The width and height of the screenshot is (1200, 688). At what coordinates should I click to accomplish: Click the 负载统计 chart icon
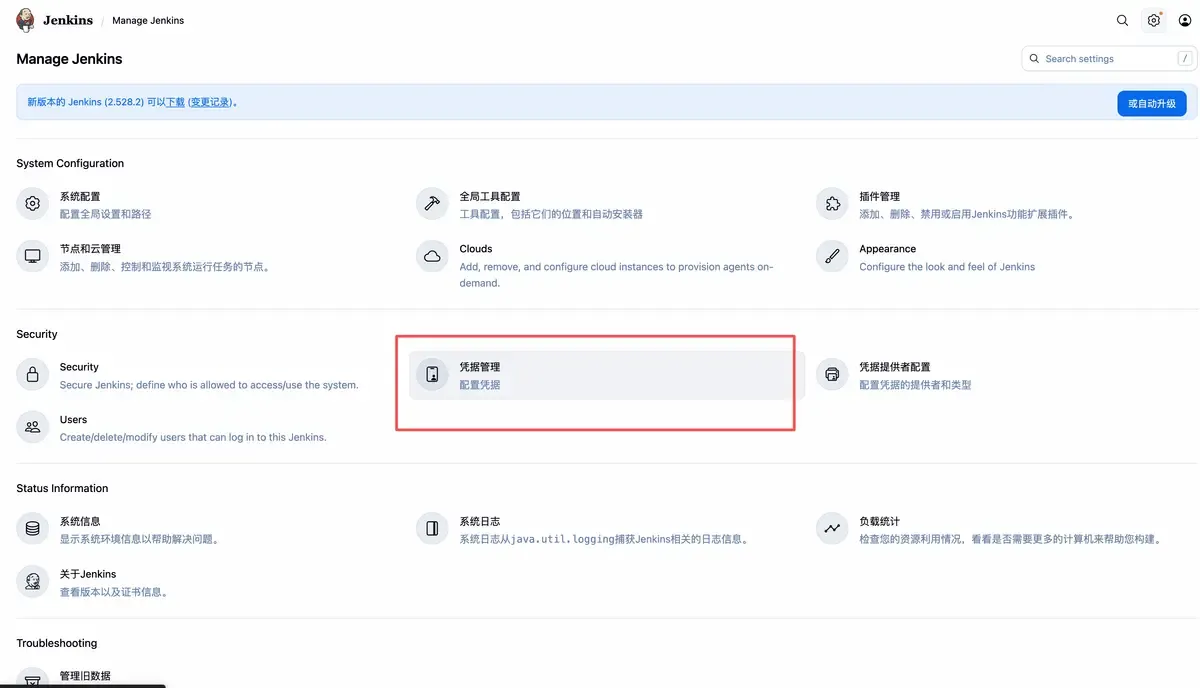832,529
